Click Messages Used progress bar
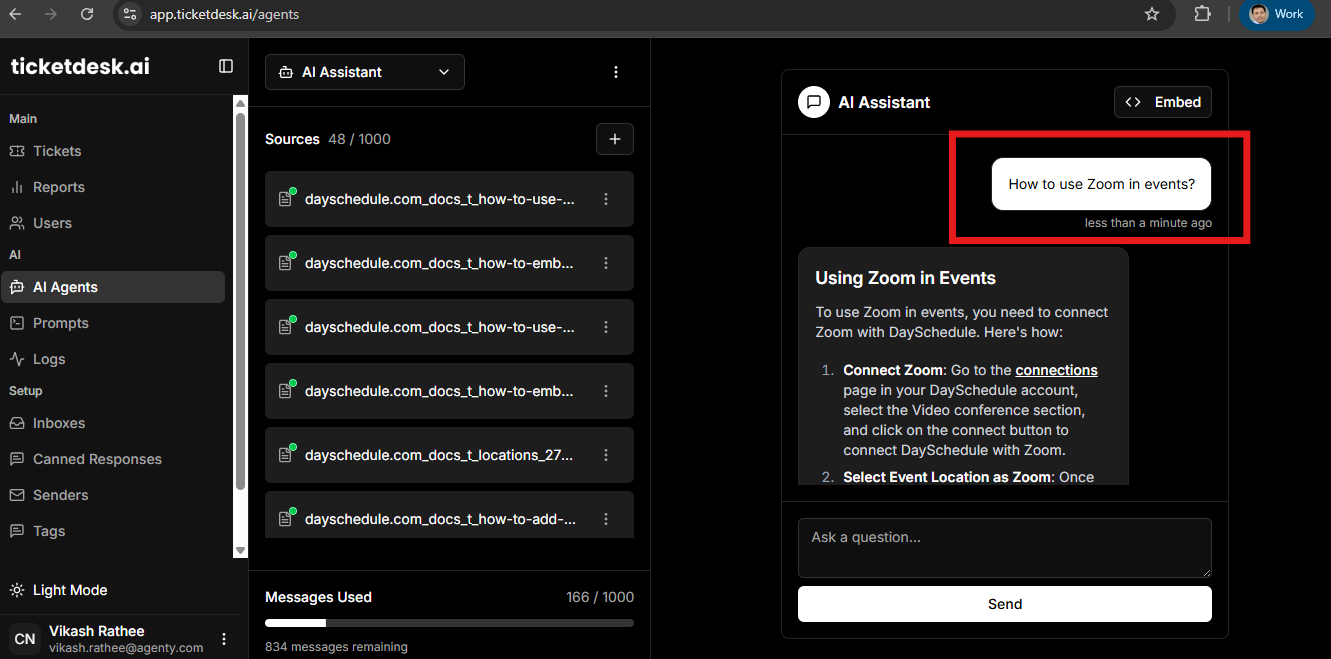Image resolution: width=1331 pixels, height=659 pixels. click(x=449, y=623)
